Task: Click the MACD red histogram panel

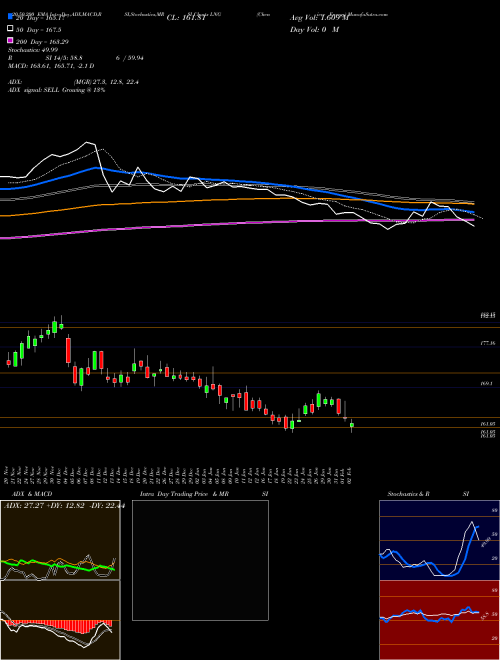Action: (60, 620)
